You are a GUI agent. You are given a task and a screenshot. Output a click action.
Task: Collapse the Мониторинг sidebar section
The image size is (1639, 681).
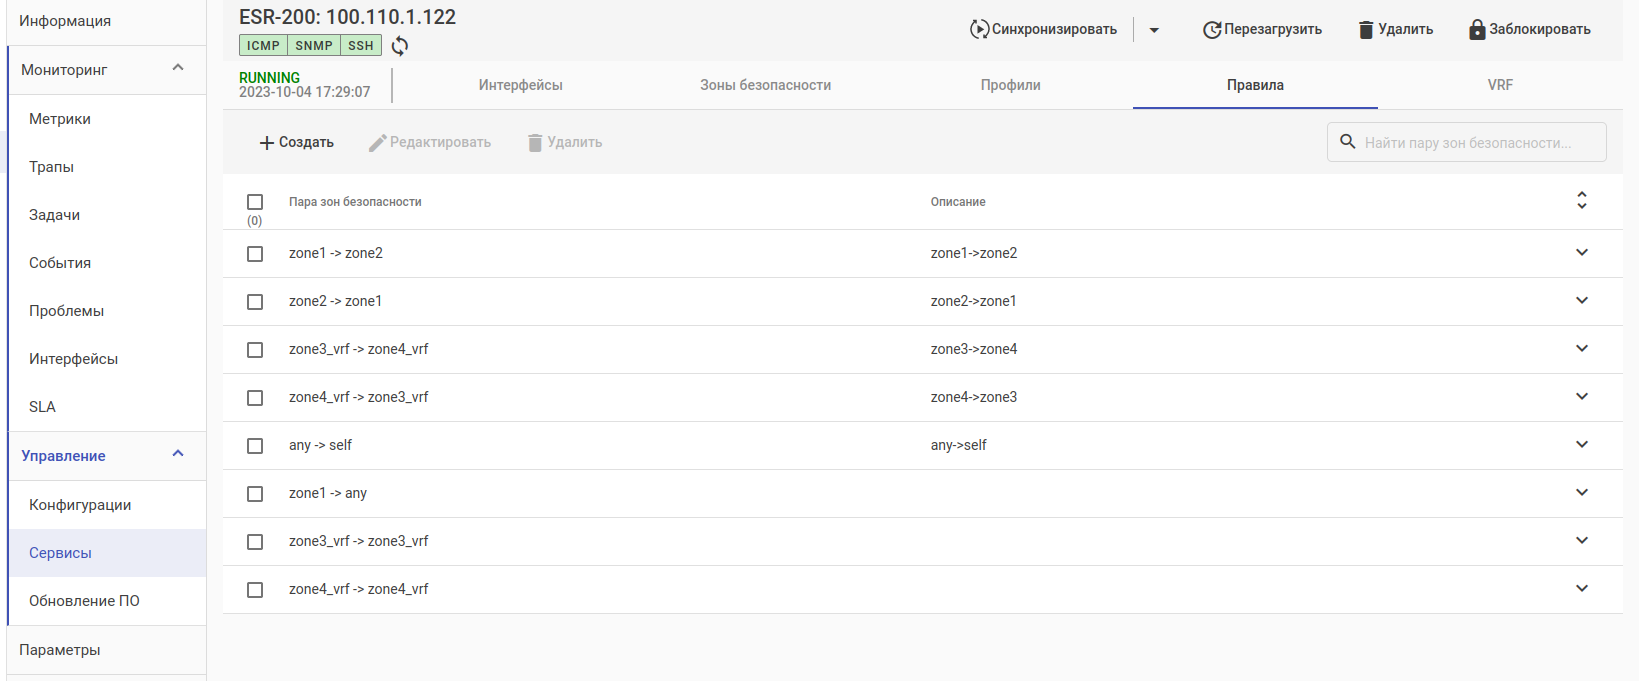click(x=178, y=68)
